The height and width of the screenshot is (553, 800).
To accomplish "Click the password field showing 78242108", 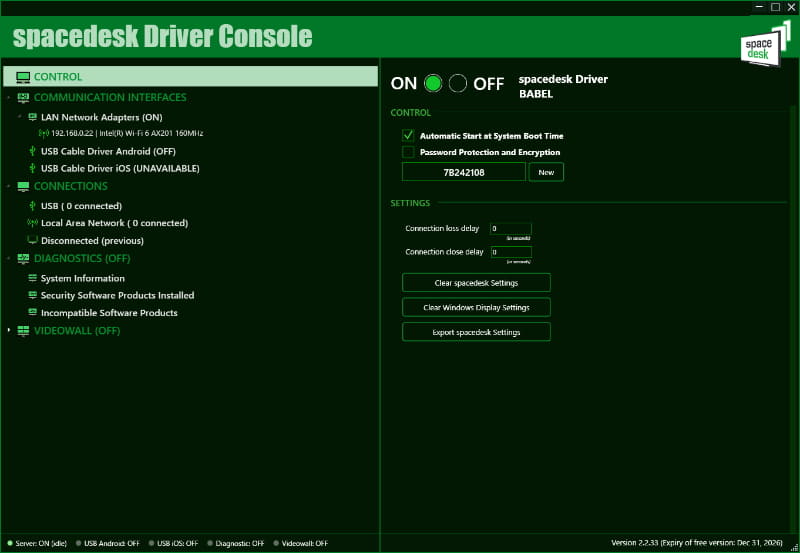I will click(464, 172).
